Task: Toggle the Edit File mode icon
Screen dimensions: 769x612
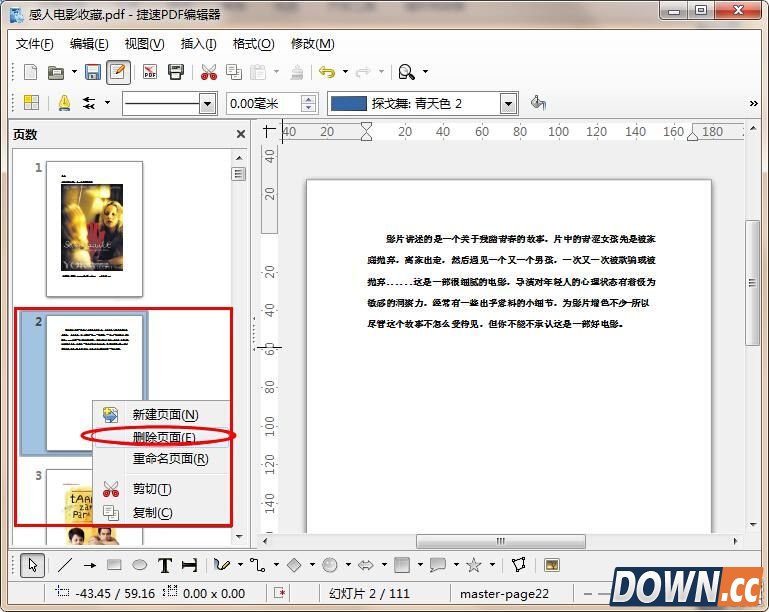Action: pos(117,72)
